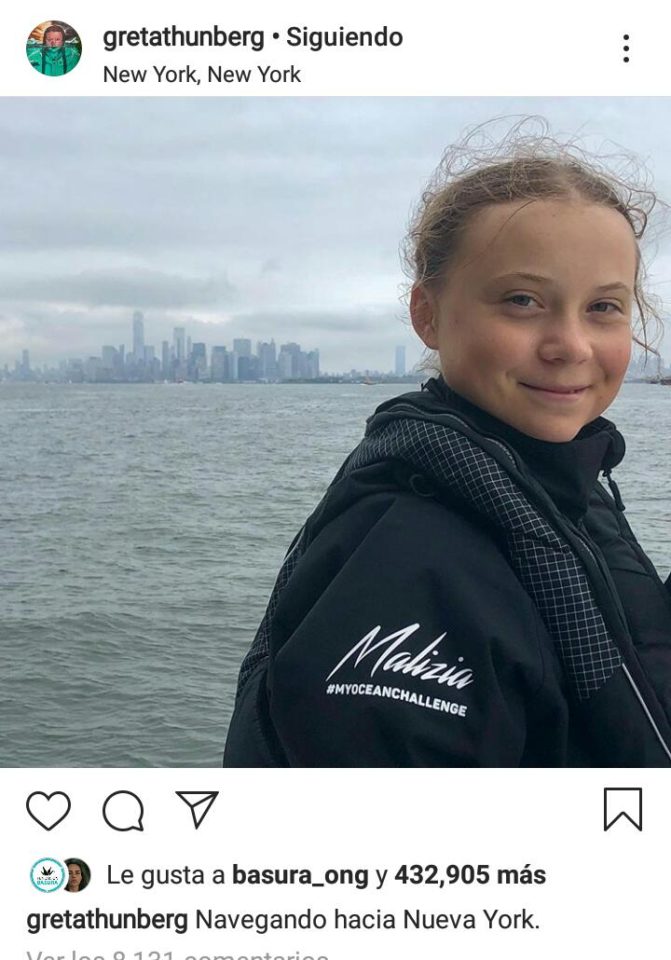Expand Ver los 8,131 comentarios
Image resolution: width=671 pixels, height=960 pixels.
178,954
